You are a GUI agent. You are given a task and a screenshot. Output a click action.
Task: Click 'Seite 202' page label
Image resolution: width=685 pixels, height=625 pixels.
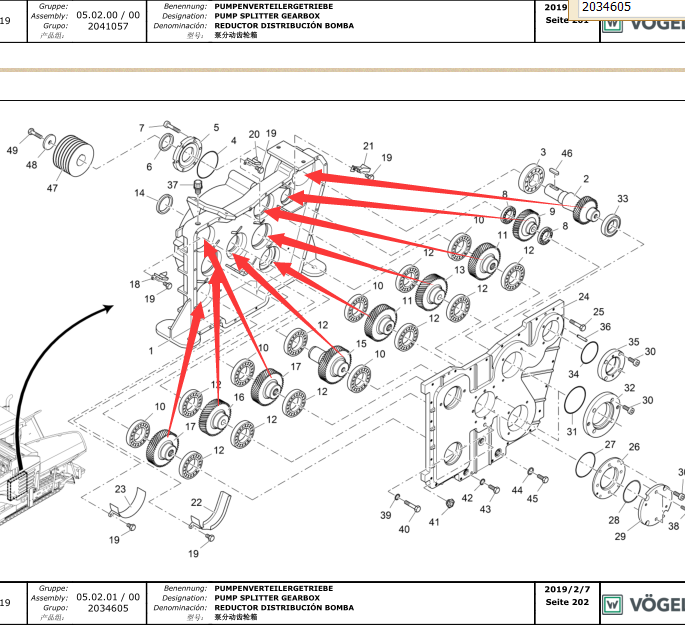point(567,602)
